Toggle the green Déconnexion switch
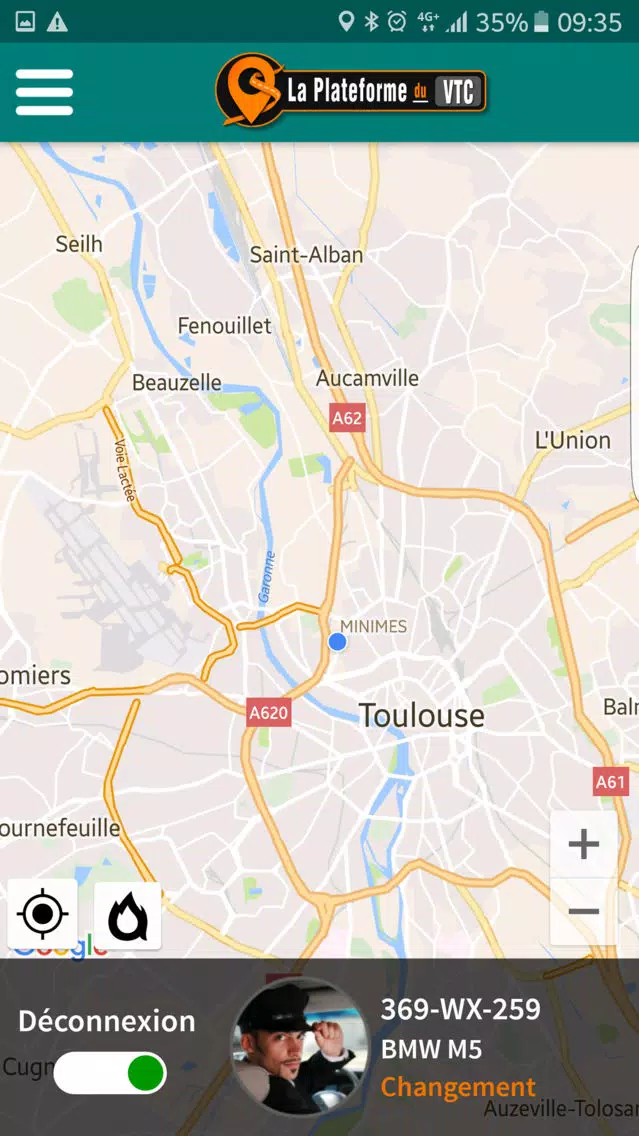The width and height of the screenshot is (639, 1136). (110, 1073)
